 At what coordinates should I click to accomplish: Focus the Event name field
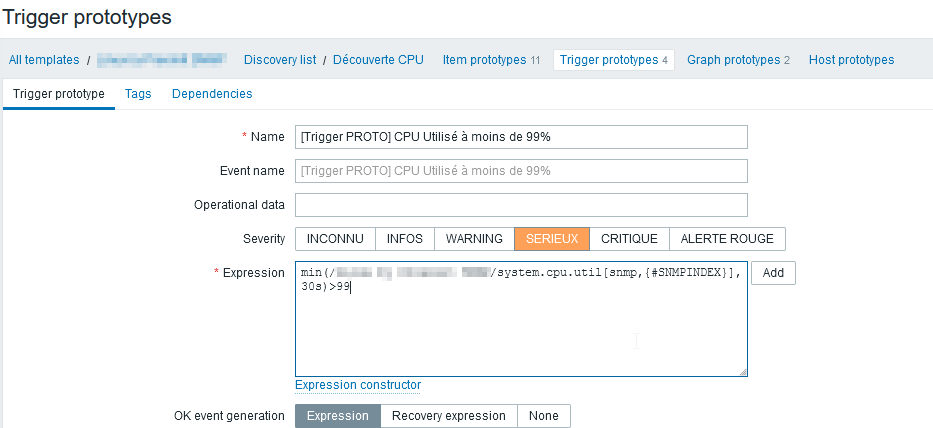point(521,171)
